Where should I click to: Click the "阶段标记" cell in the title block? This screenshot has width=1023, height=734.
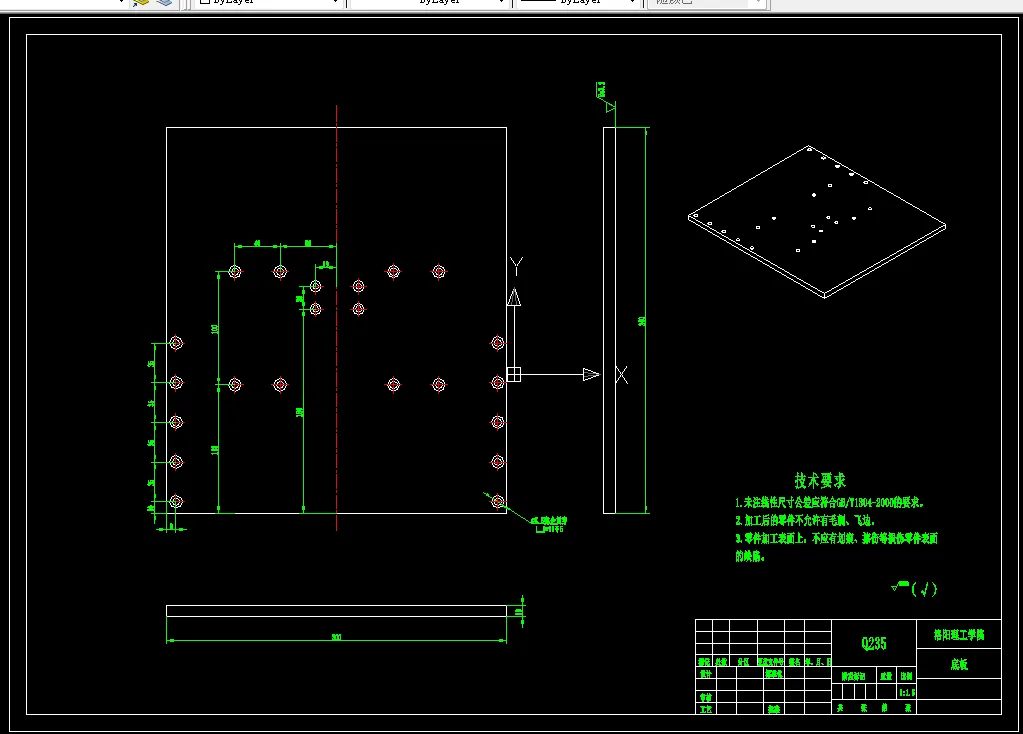[853, 676]
